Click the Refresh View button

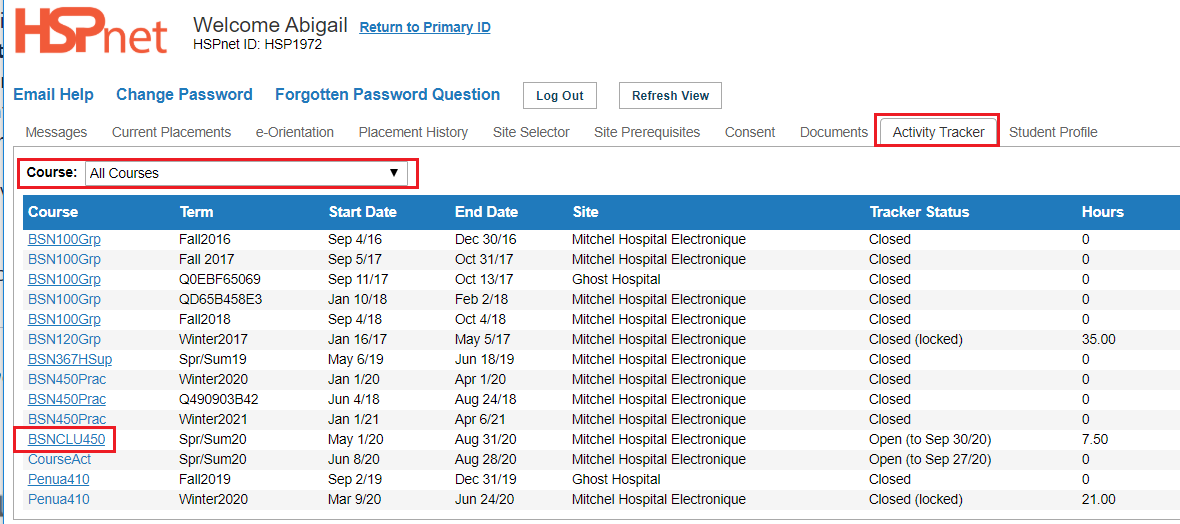[x=670, y=96]
